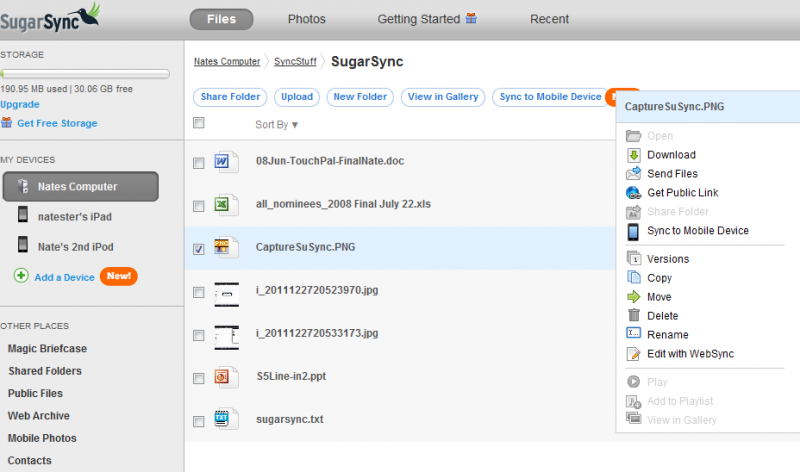Click the Sync to Mobile Device toolbar button
This screenshot has width=800, height=472.
[551, 97]
